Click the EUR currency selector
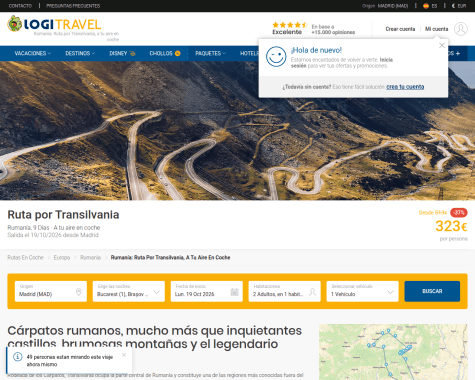The width and height of the screenshot is (475, 380). tap(459, 6)
